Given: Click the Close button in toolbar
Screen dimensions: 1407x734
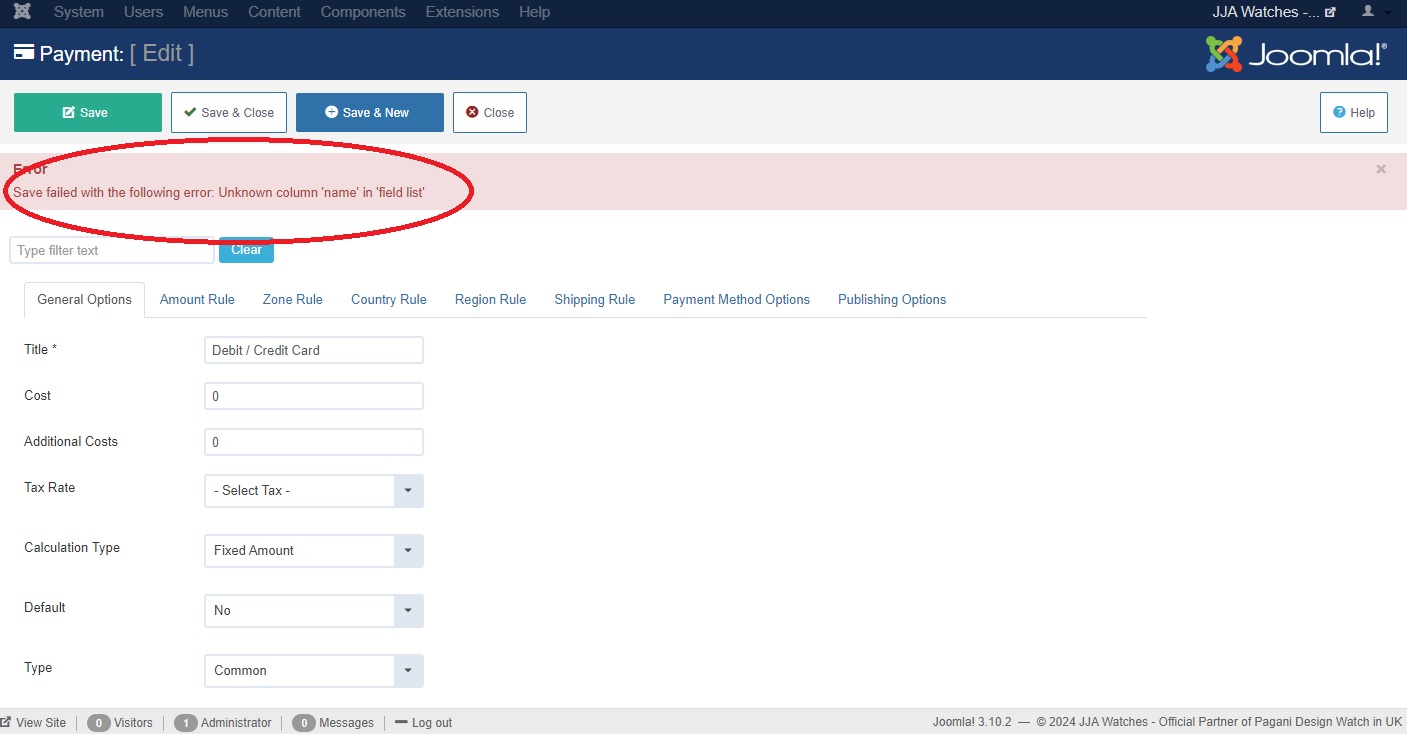Looking at the screenshot, I should [489, 113].
